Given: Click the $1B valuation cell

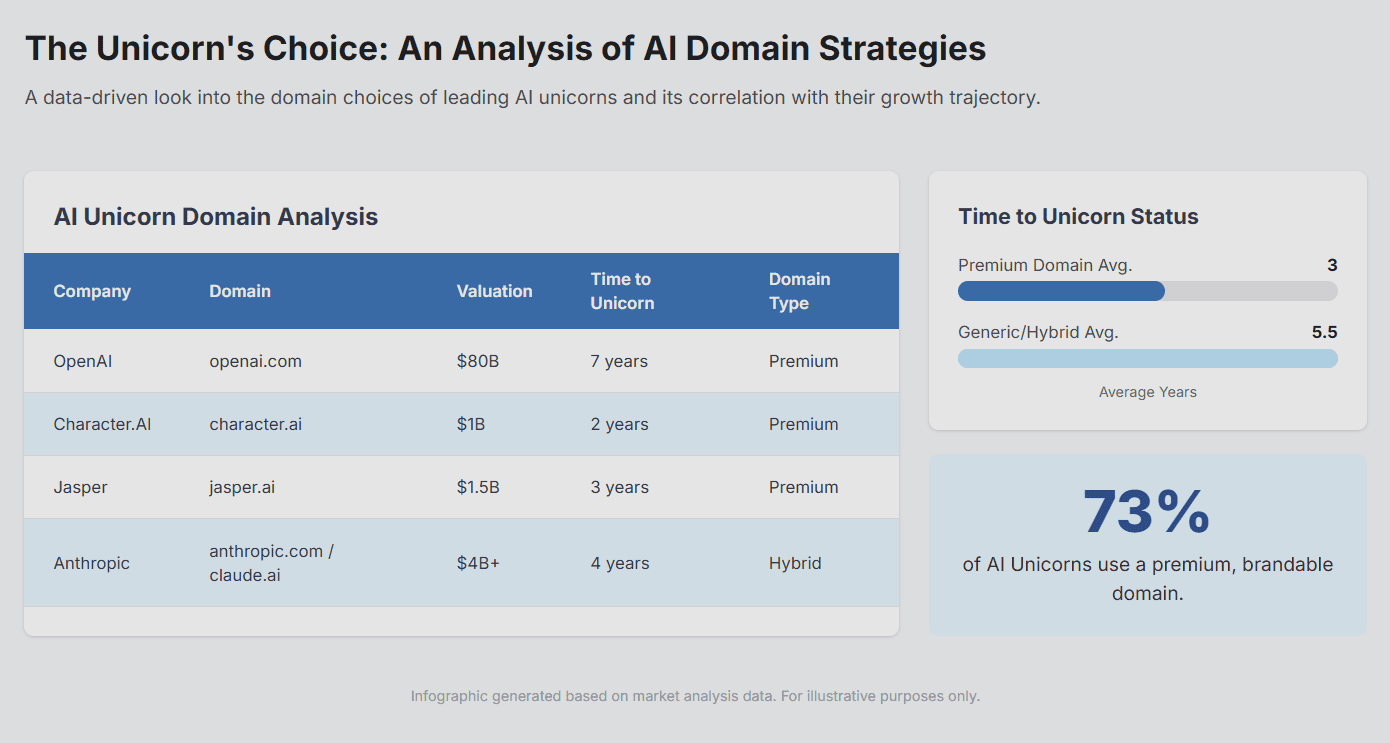Looking at the screenshot, I should [471, 424].
